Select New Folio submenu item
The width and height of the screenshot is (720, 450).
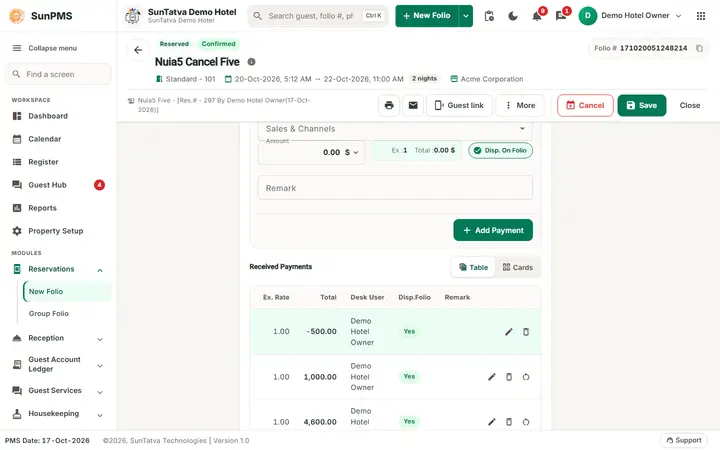tap(67, 292)
